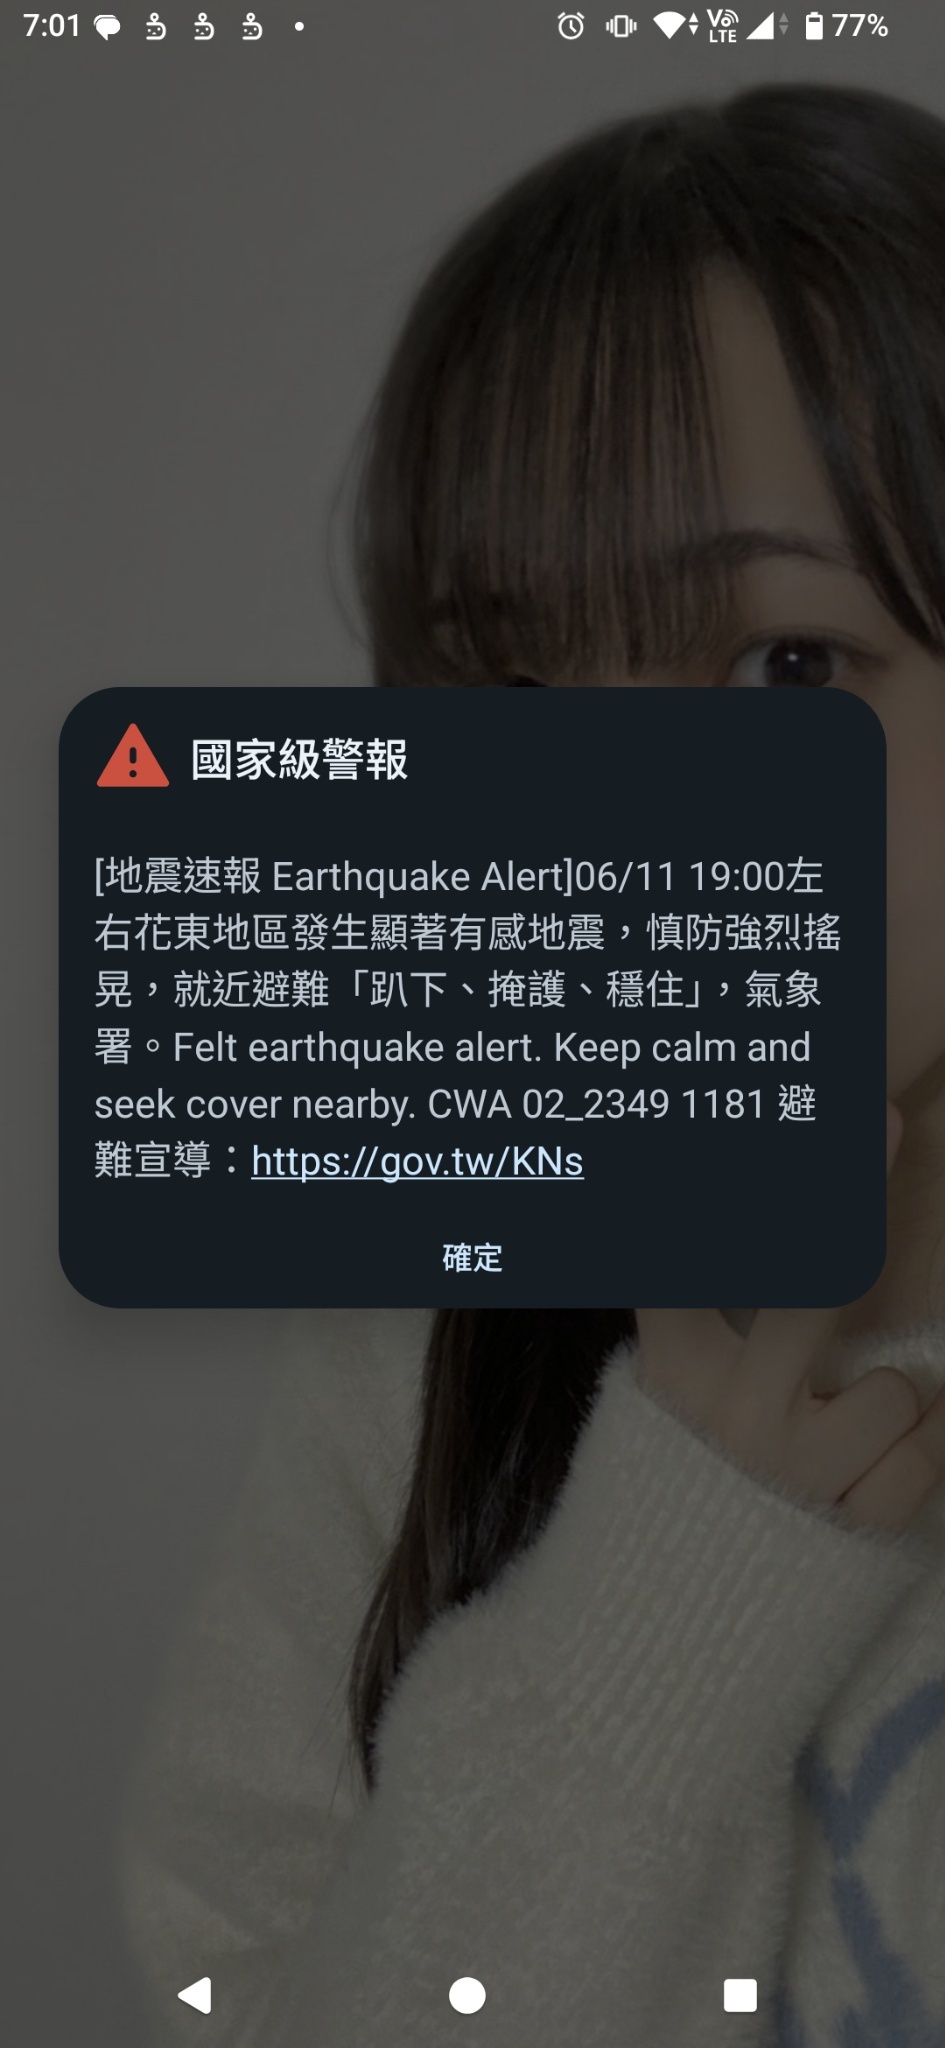The image size is (945, 2048).
Task: Tap the circular home navigation button
Action: (467, 1995)
